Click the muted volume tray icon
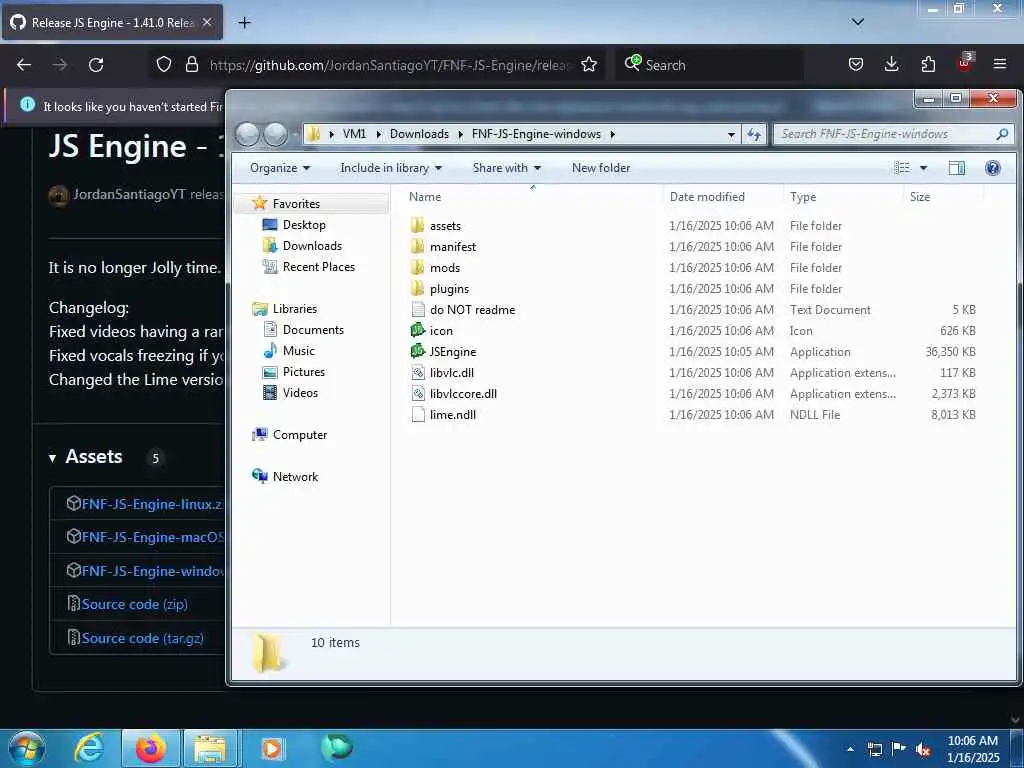This screenshot has height=768, width=1024. (x=923, y=749)
